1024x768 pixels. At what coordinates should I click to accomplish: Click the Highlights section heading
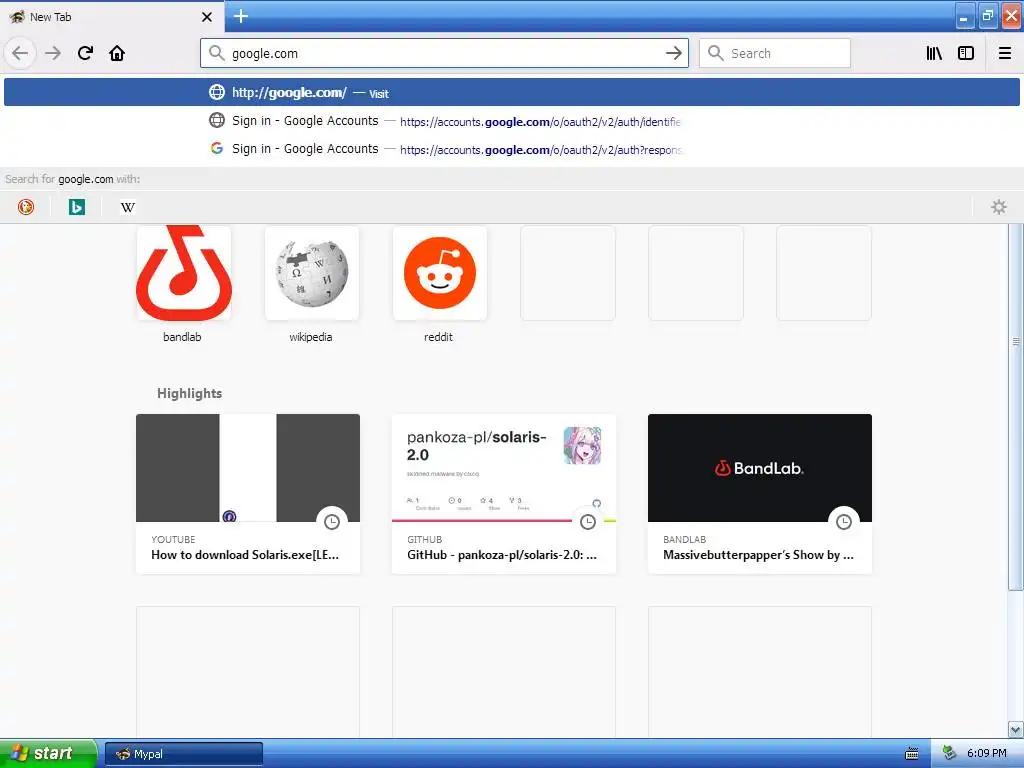pyautogui.click(x=189, y=393)
